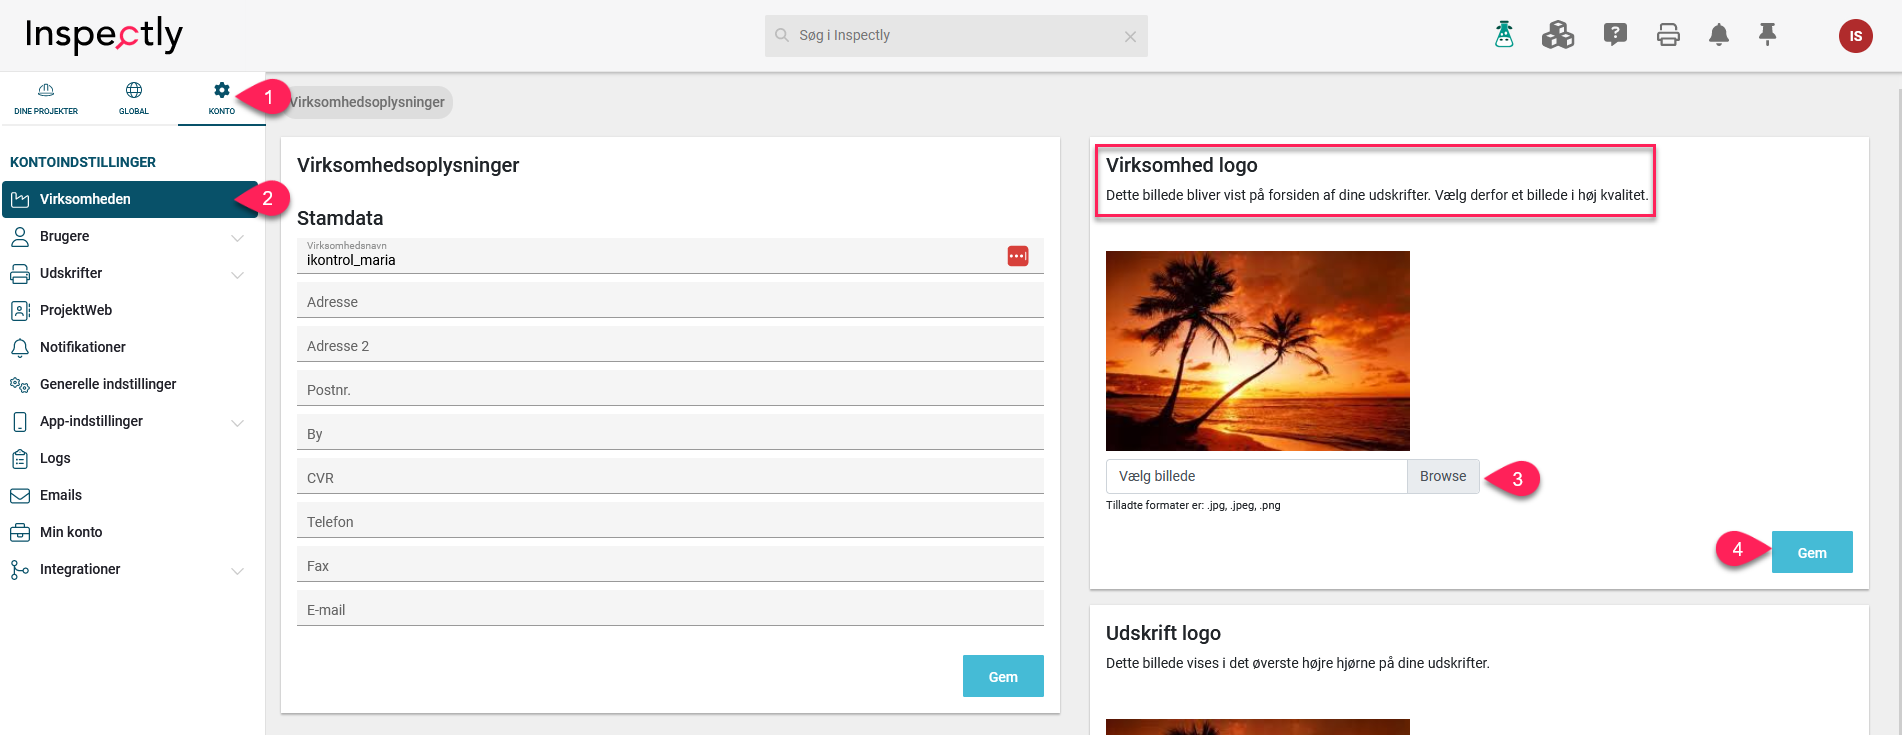Open ProjektWeb sidebar item

click(x=130, y=310)
